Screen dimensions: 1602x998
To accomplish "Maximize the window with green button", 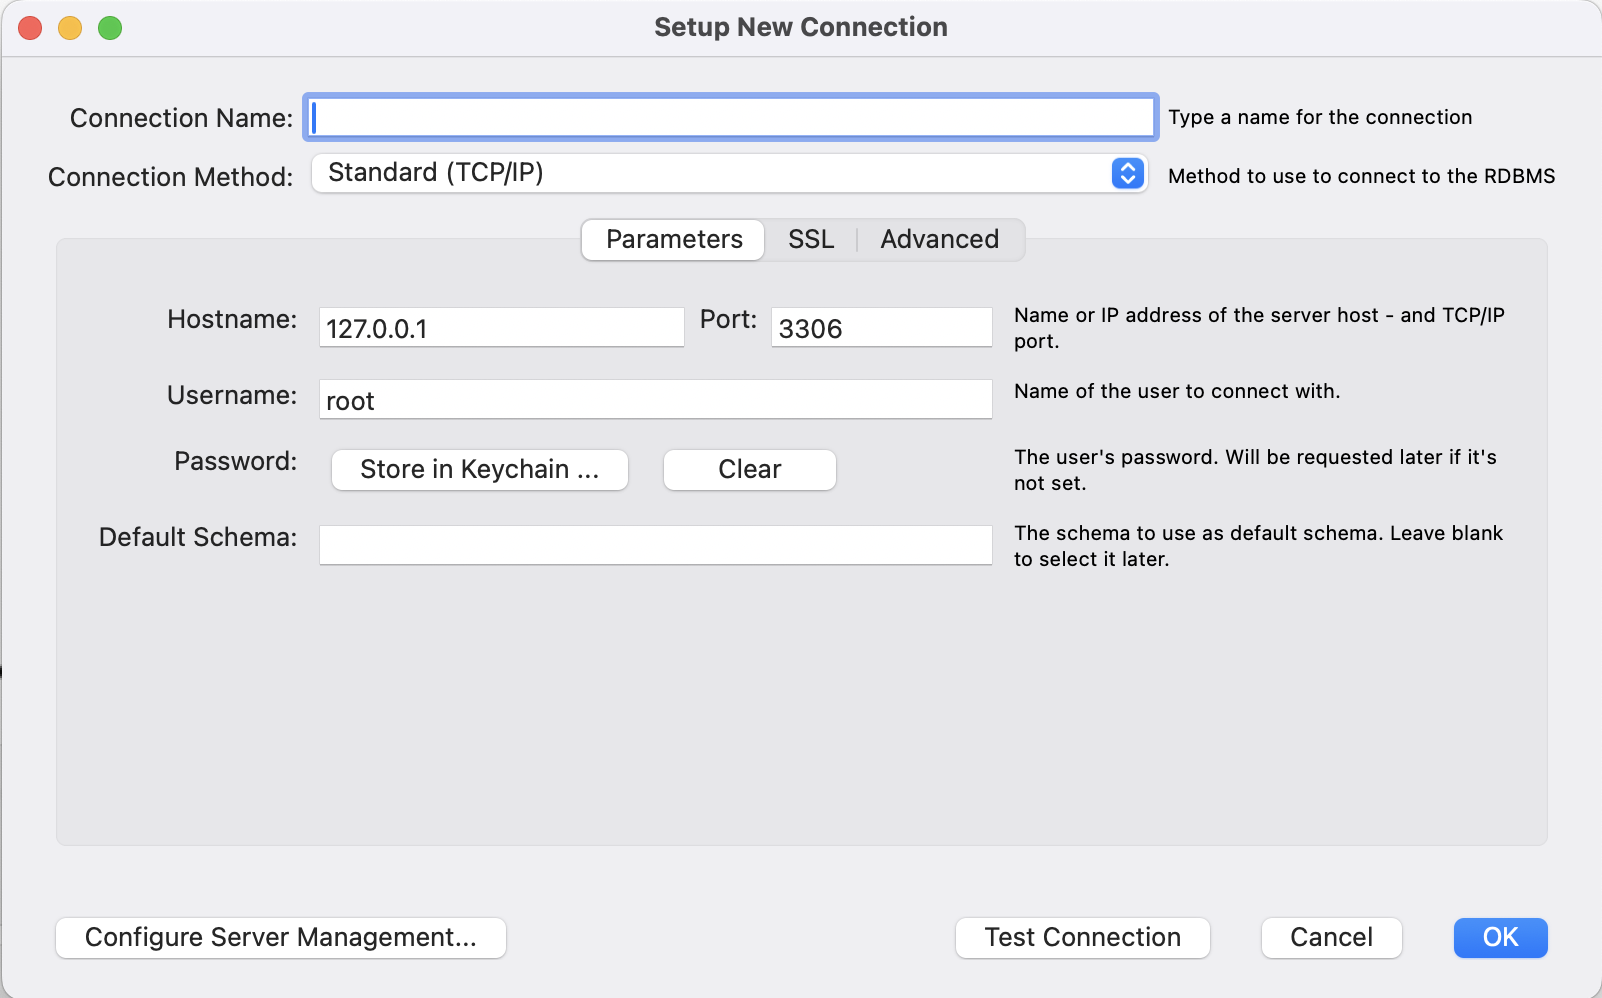I will click(110, 28).
